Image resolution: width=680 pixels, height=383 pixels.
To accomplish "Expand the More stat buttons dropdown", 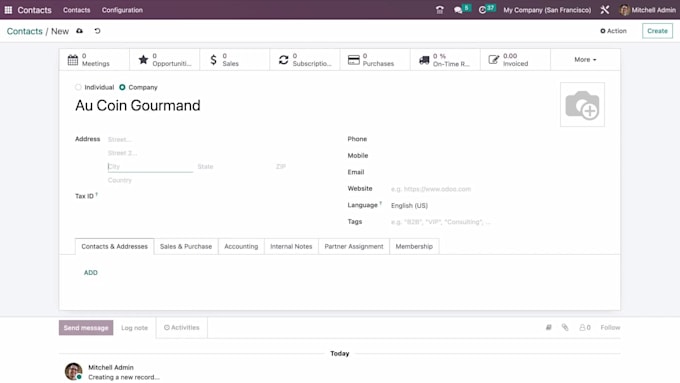I will 585,59.
